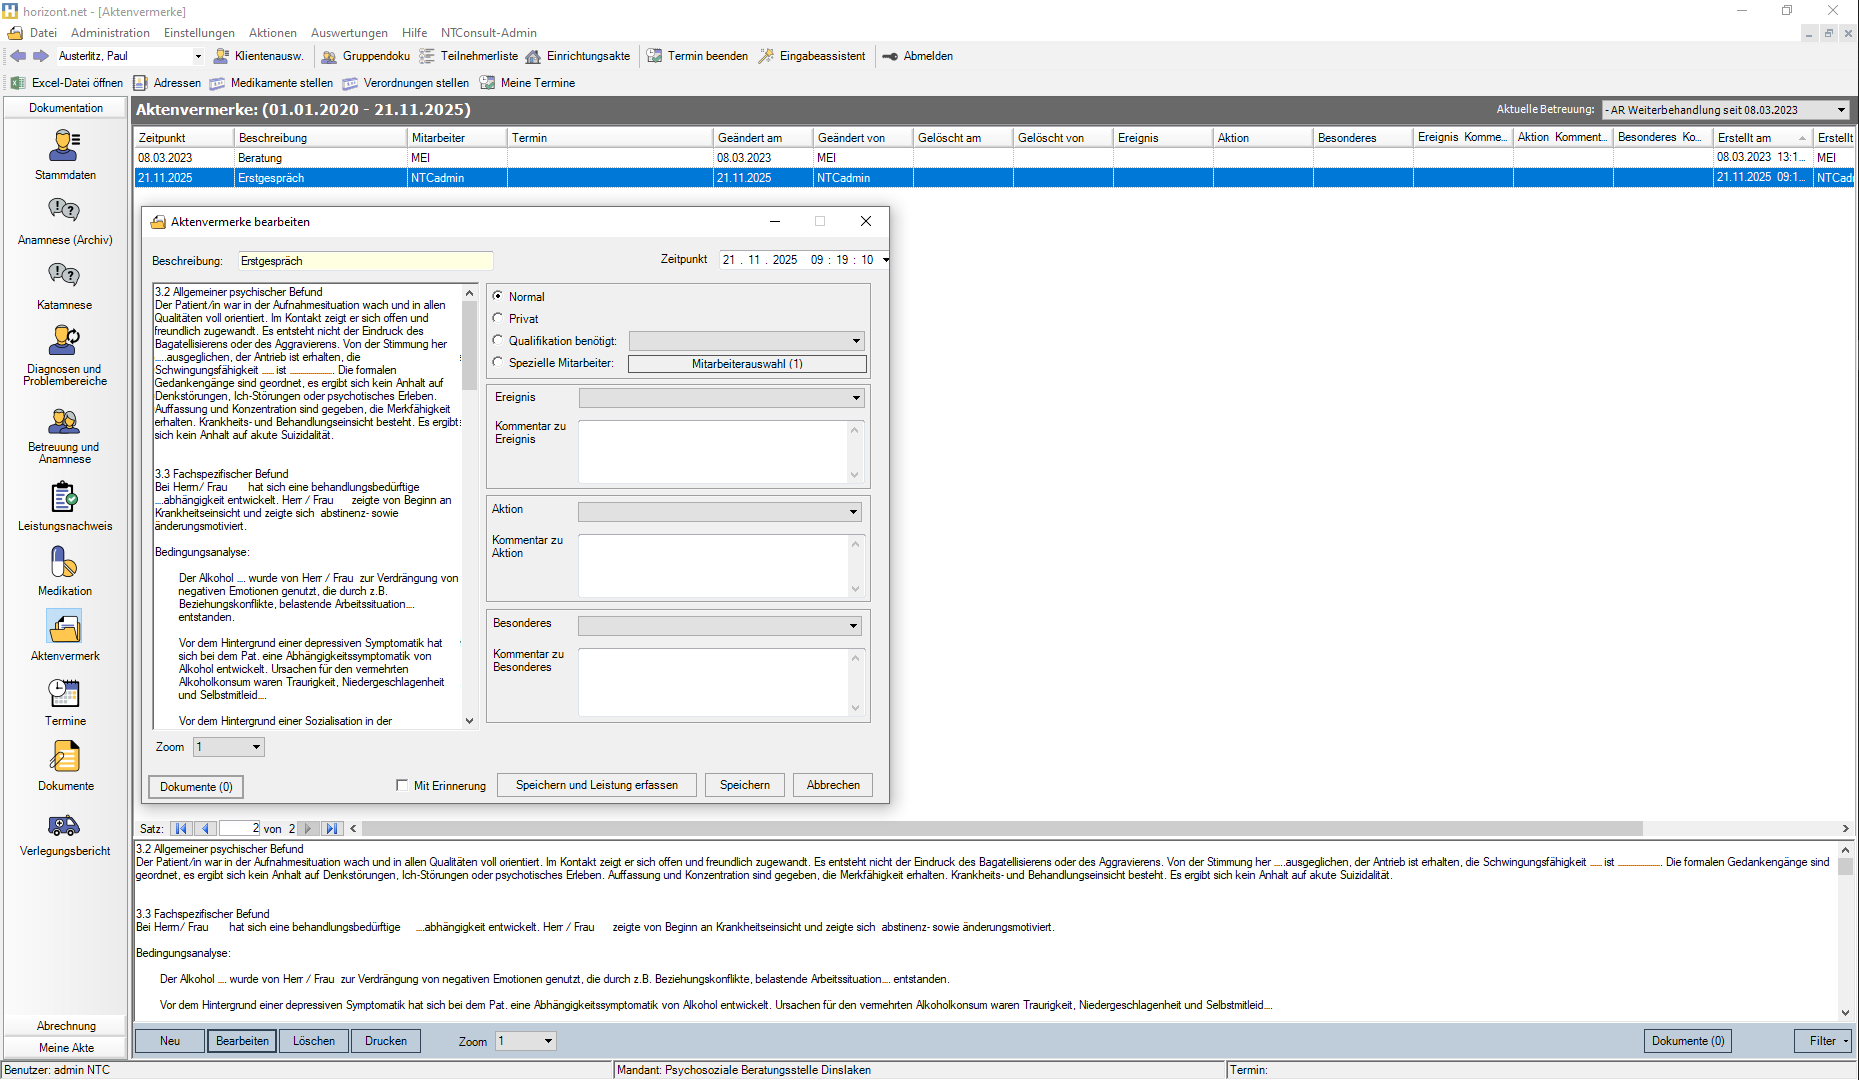Open the Termine calendar icon
This screenshot has width=1859, height=1080.
click(64, 693)
